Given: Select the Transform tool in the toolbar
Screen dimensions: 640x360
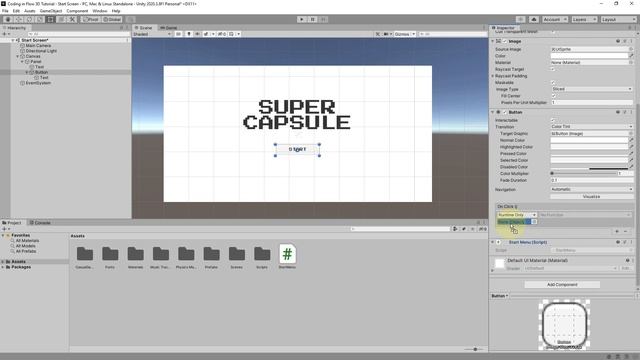Looking at the screenshot, I should tap(61, 19).
